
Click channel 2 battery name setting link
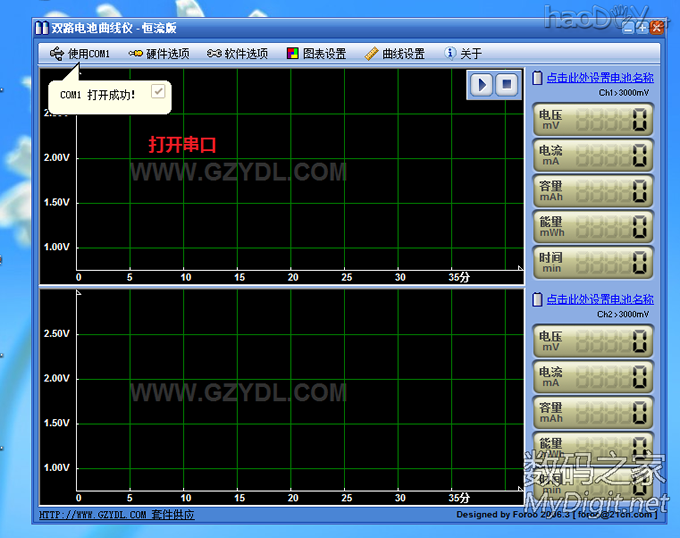point(599,299)
